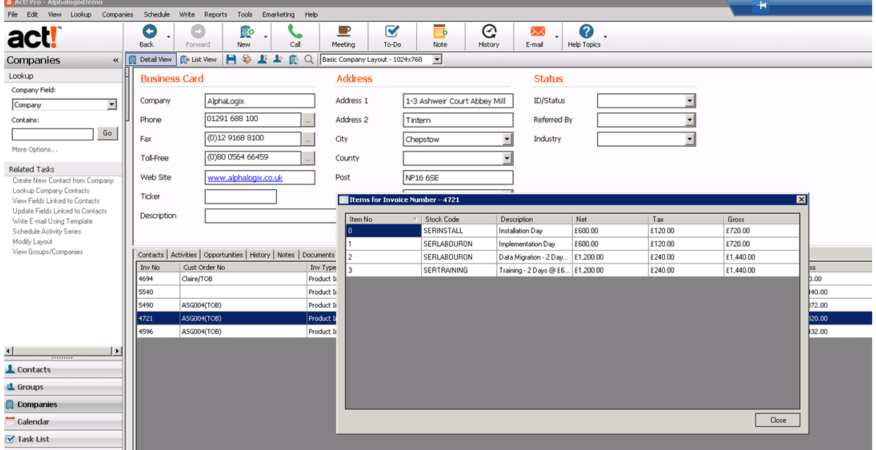Click Modify Layout task

coord(32,241)
